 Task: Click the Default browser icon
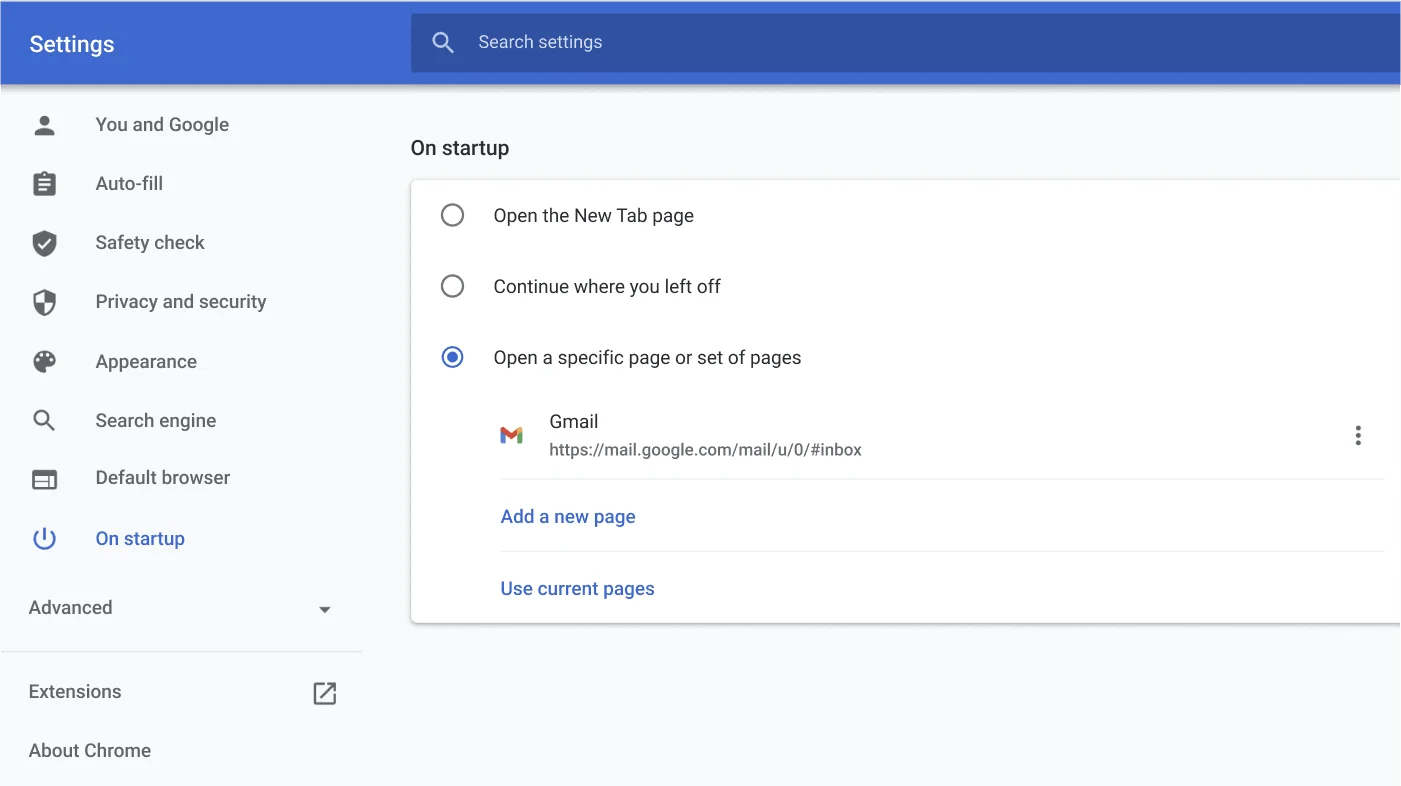tap(44, 479)
